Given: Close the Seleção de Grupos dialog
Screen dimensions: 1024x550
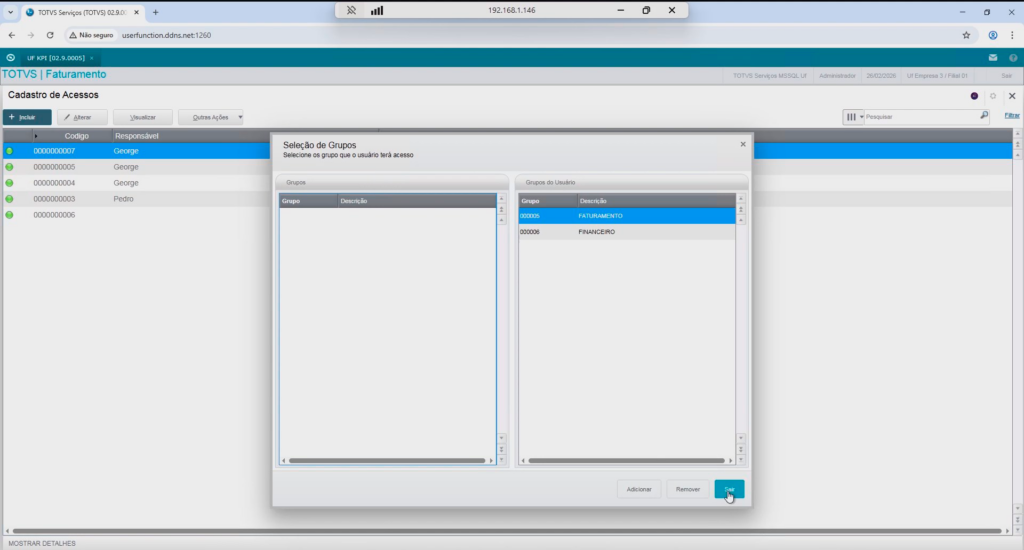Looking at the screenshot, I should coord(743,144).
